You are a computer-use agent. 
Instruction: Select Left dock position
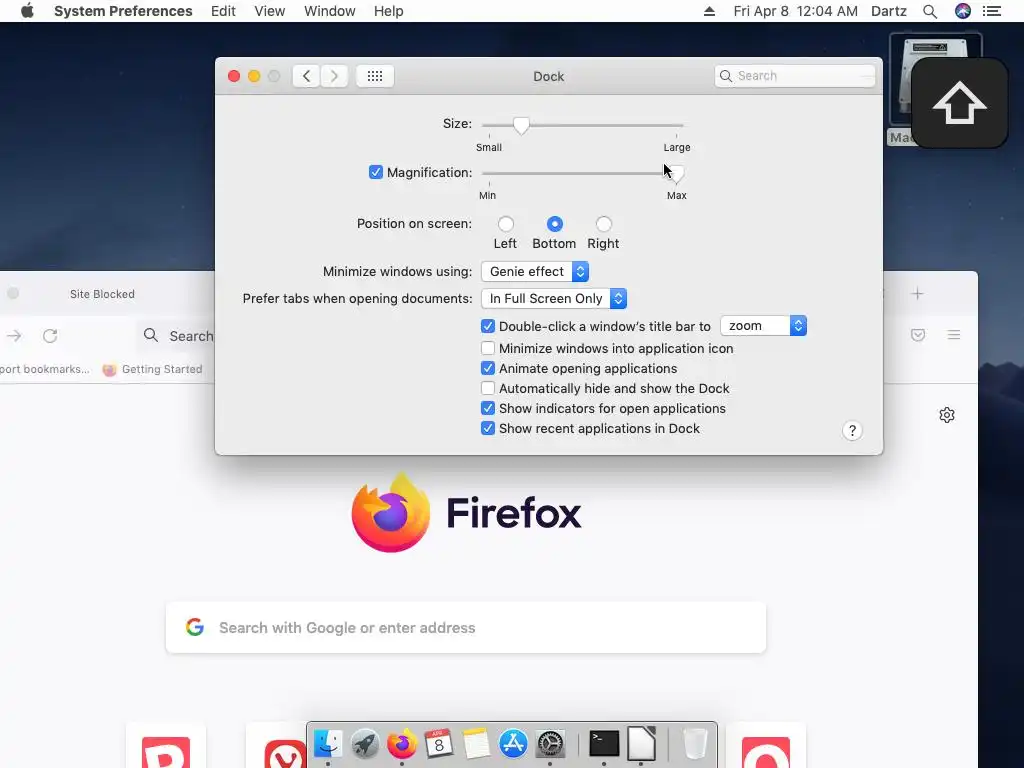coord(505,224)
